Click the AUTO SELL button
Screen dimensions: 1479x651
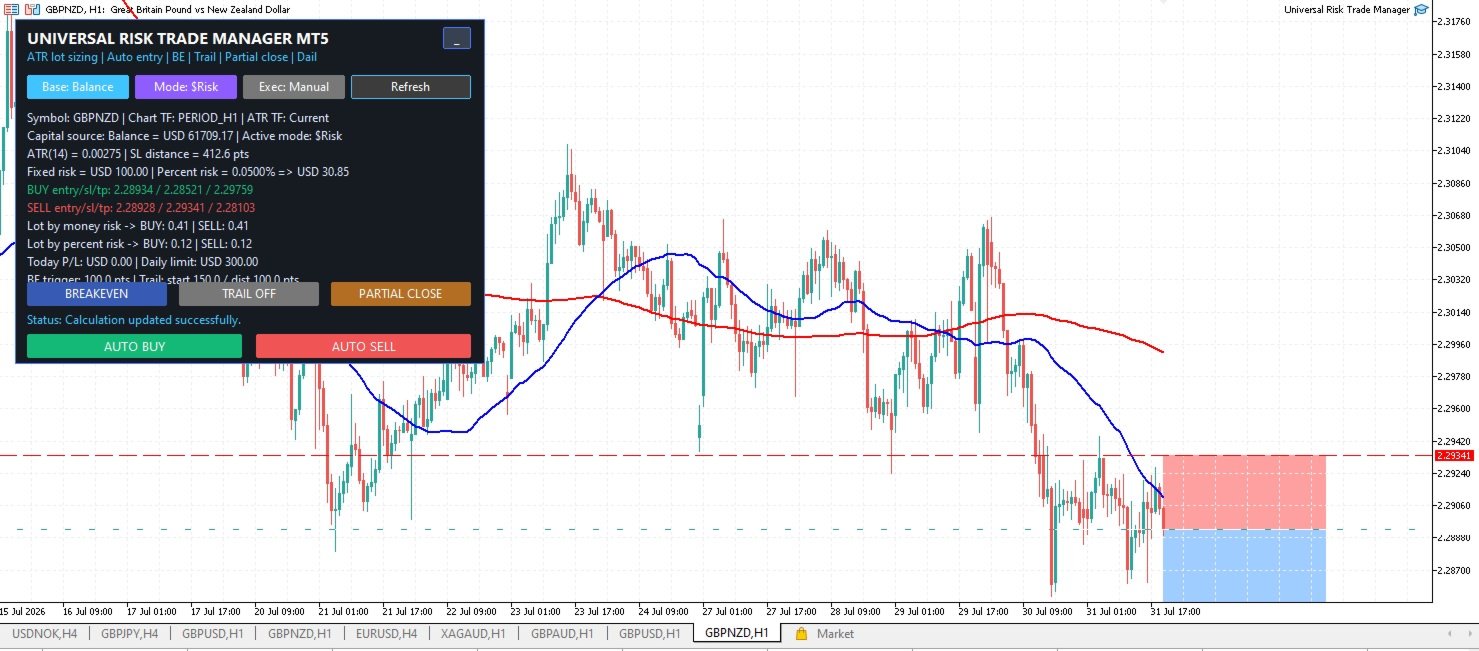tap(363, 346)
